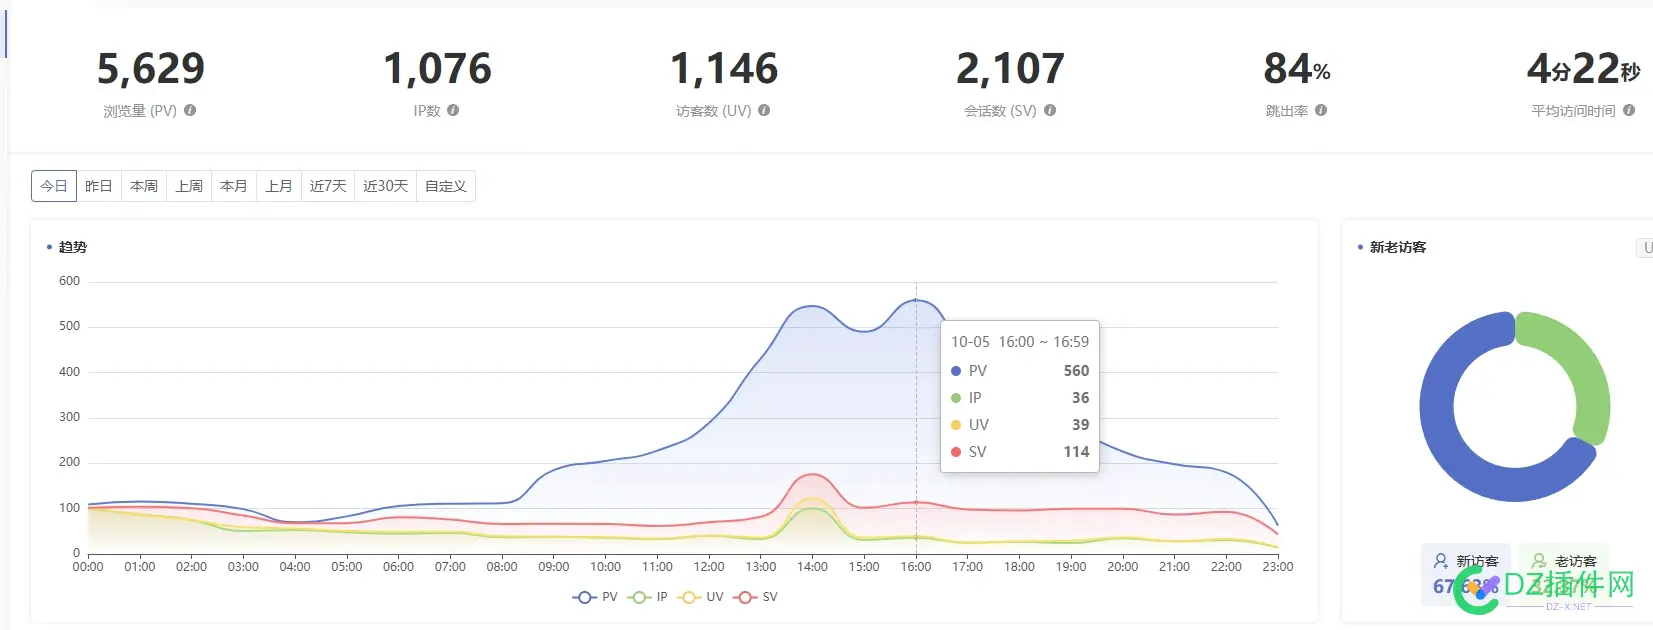Click info icon next to 访客数 (UV)

click(x=764, y=111)
